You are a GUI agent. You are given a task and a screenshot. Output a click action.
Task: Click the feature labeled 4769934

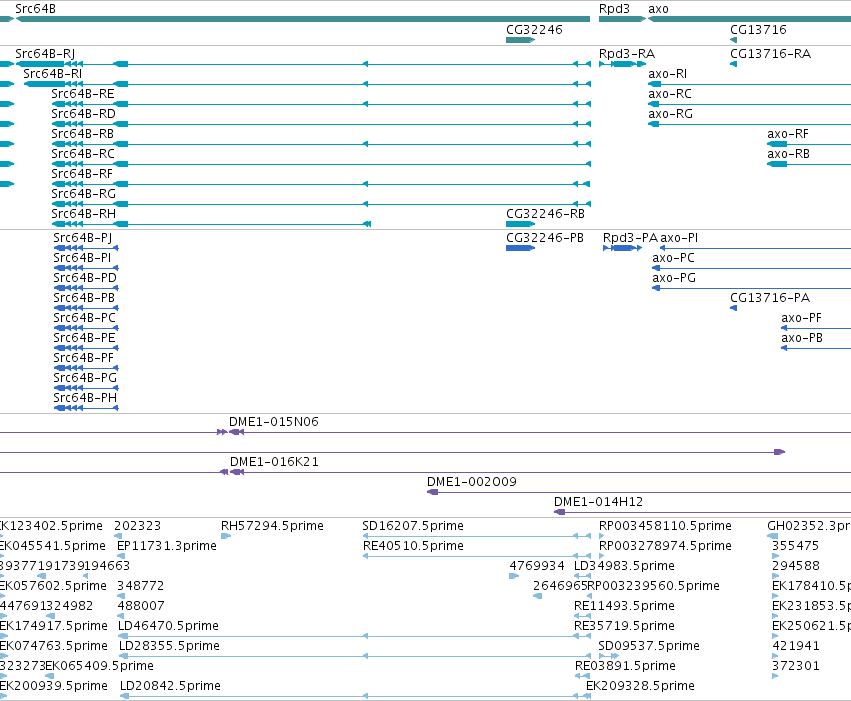[537, 566]
